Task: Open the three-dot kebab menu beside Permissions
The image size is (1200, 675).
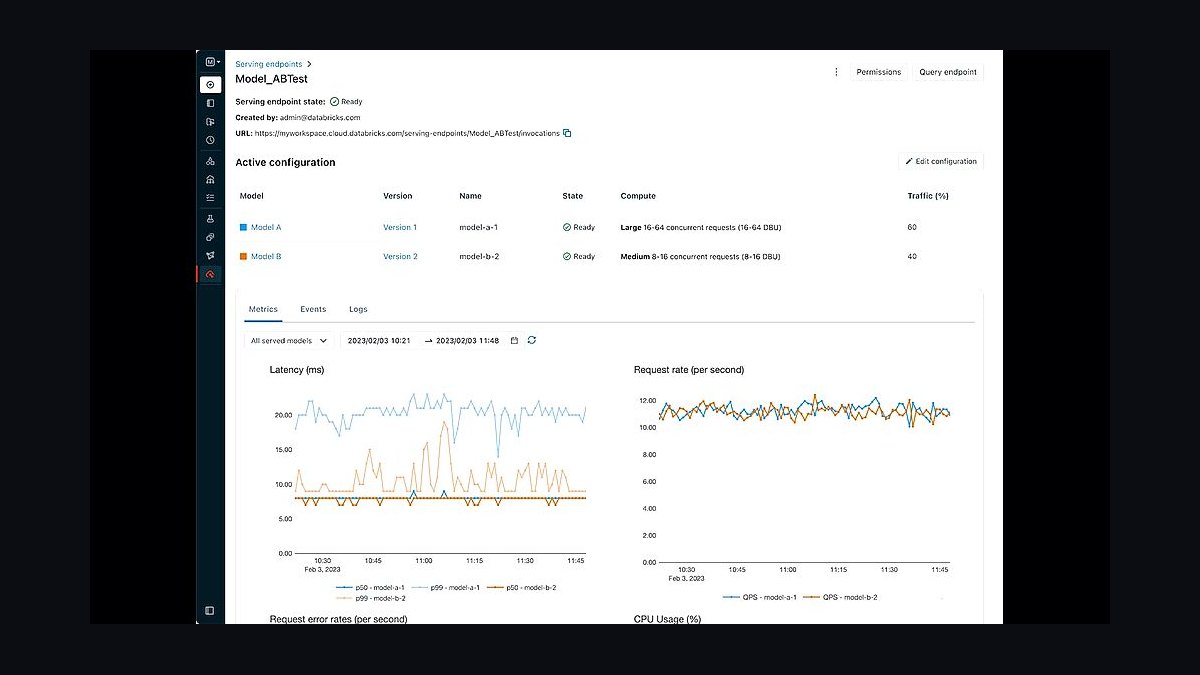Action: [836, 72]
